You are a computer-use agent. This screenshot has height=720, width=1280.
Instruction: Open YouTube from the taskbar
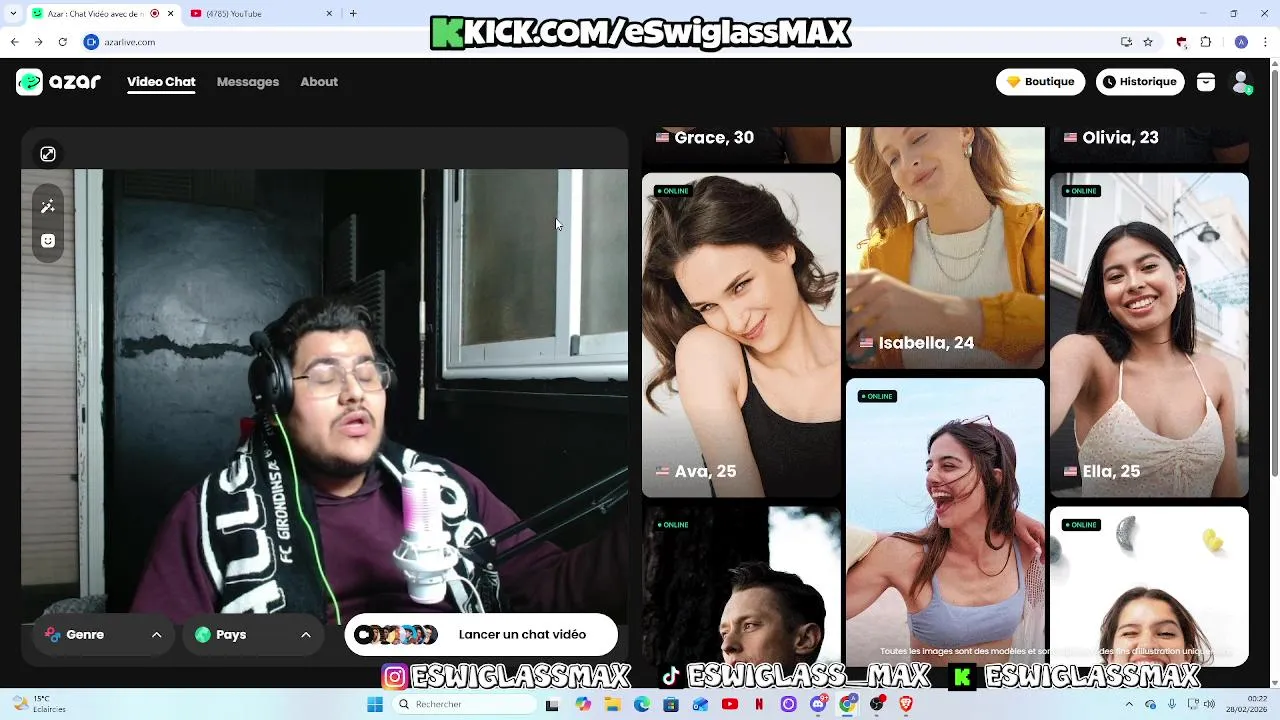point(730,704)
